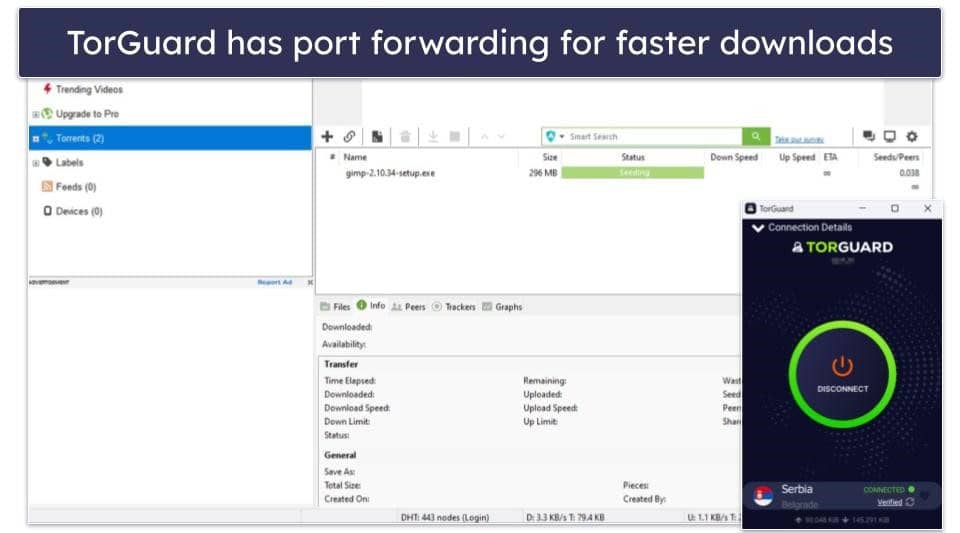
Task: Expand the Upgrade to Pro tree node
Action: 36,114
